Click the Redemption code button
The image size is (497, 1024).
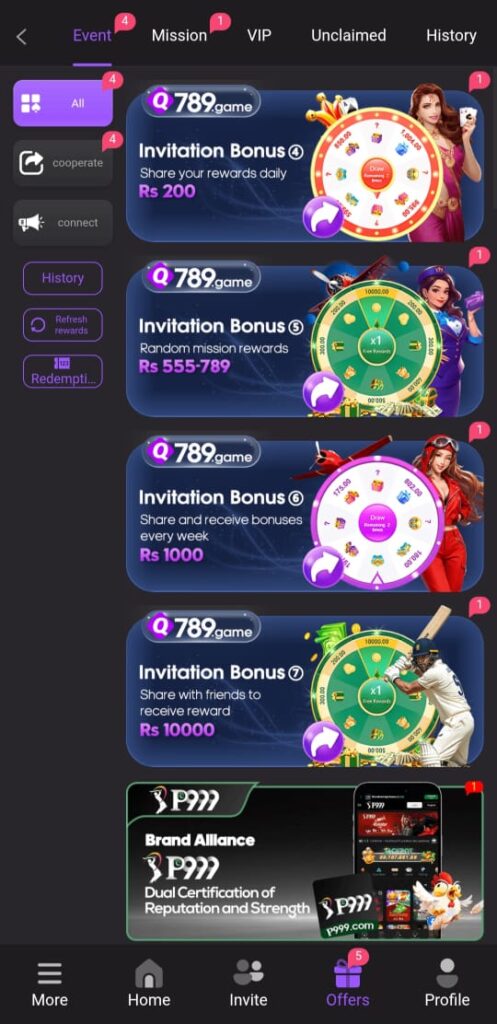tap(63, 371)
